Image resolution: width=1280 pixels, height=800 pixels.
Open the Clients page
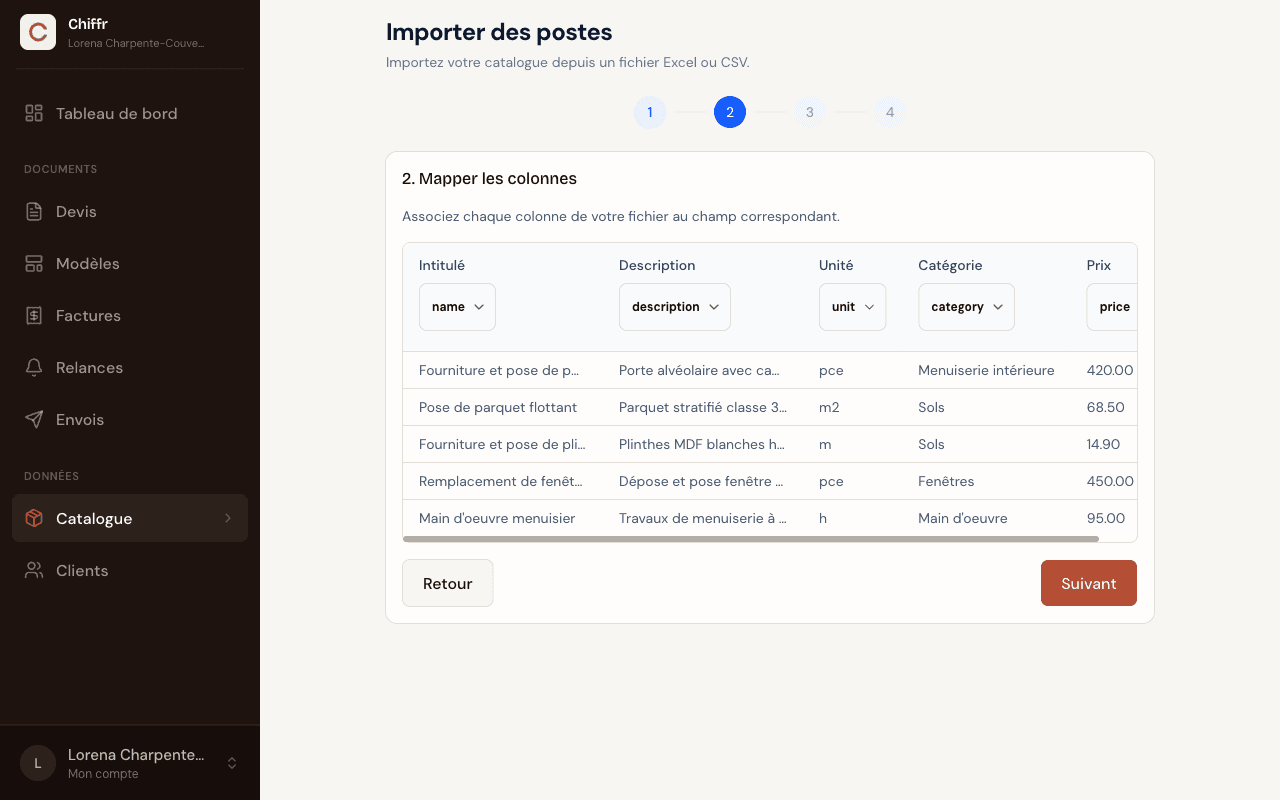(130, 570)
